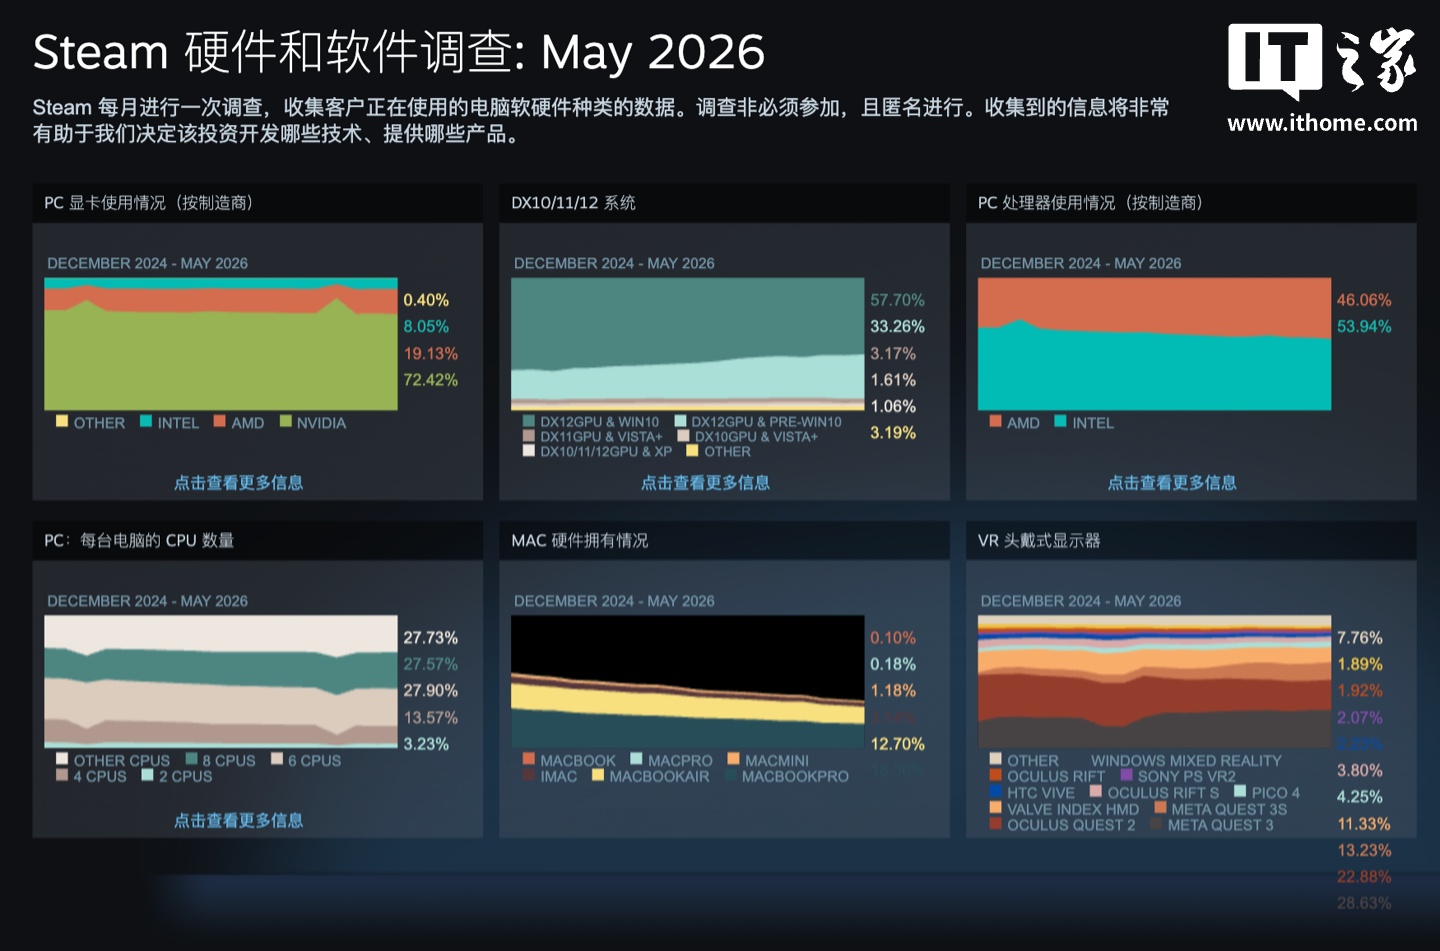1440x951 pixels.
Task: Click the MACBOOKAIR legend swatch
Action: [598, 775]
